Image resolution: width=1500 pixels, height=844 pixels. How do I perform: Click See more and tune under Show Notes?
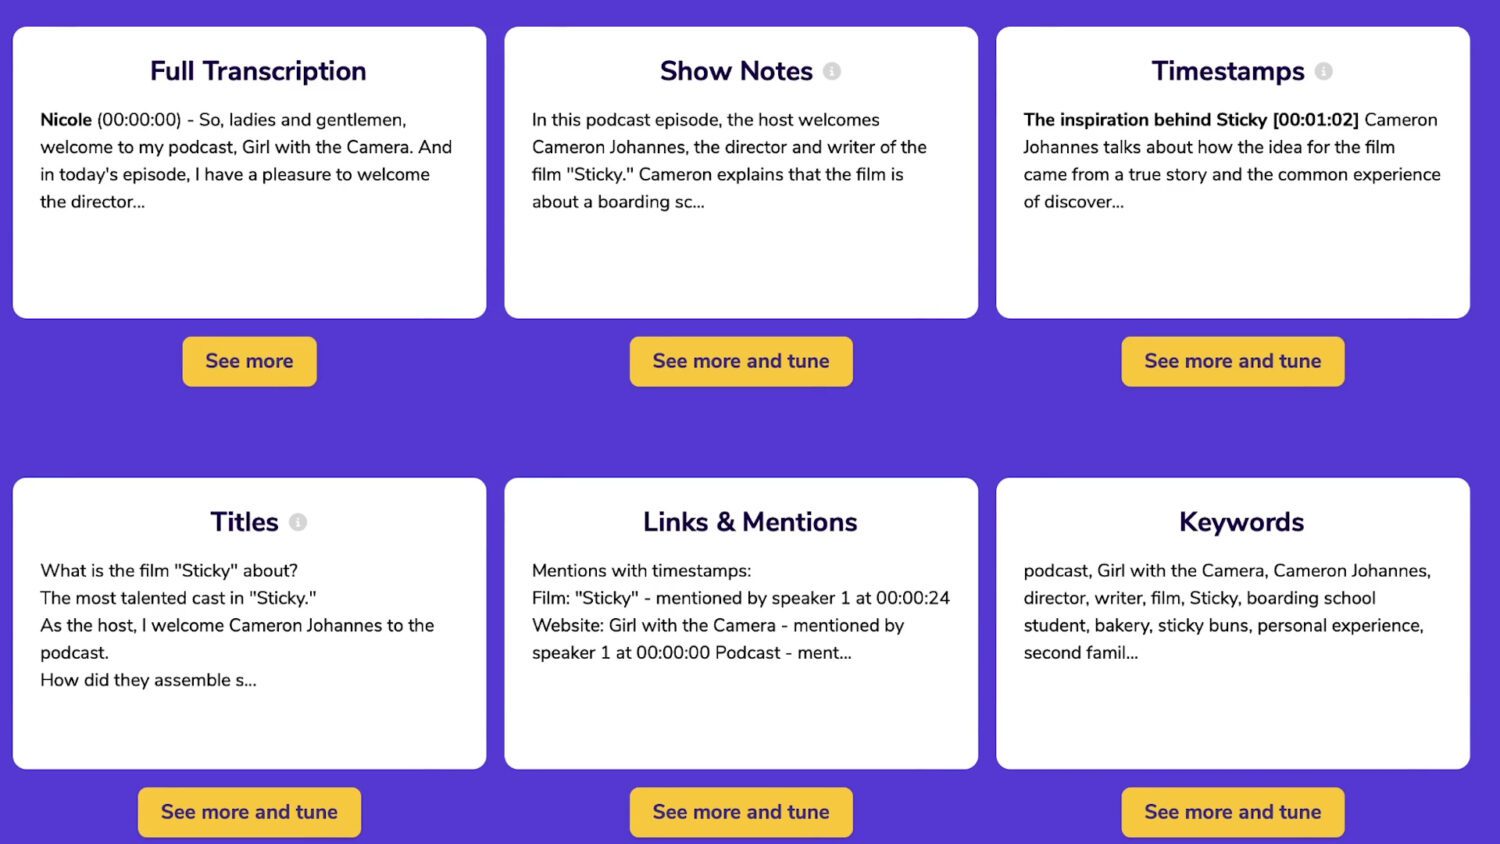pos(741,361)
